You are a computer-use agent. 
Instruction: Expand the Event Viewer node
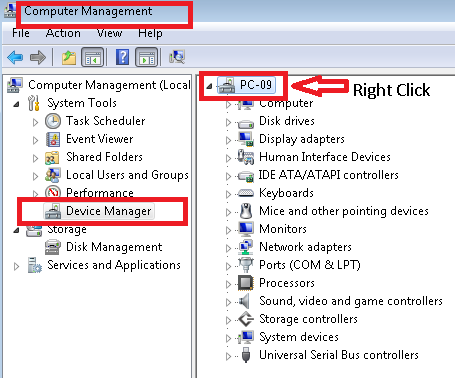tap(35, 140)
